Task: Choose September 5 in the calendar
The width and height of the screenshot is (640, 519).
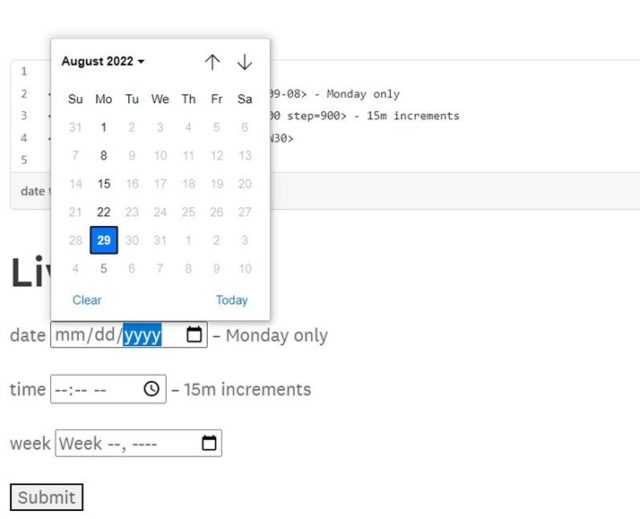Action: pos(104,268)
